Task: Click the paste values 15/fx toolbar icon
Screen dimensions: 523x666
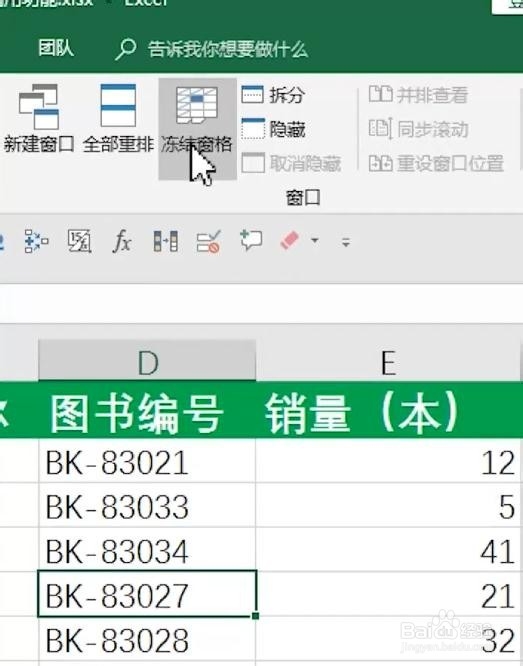Action: 79,241
